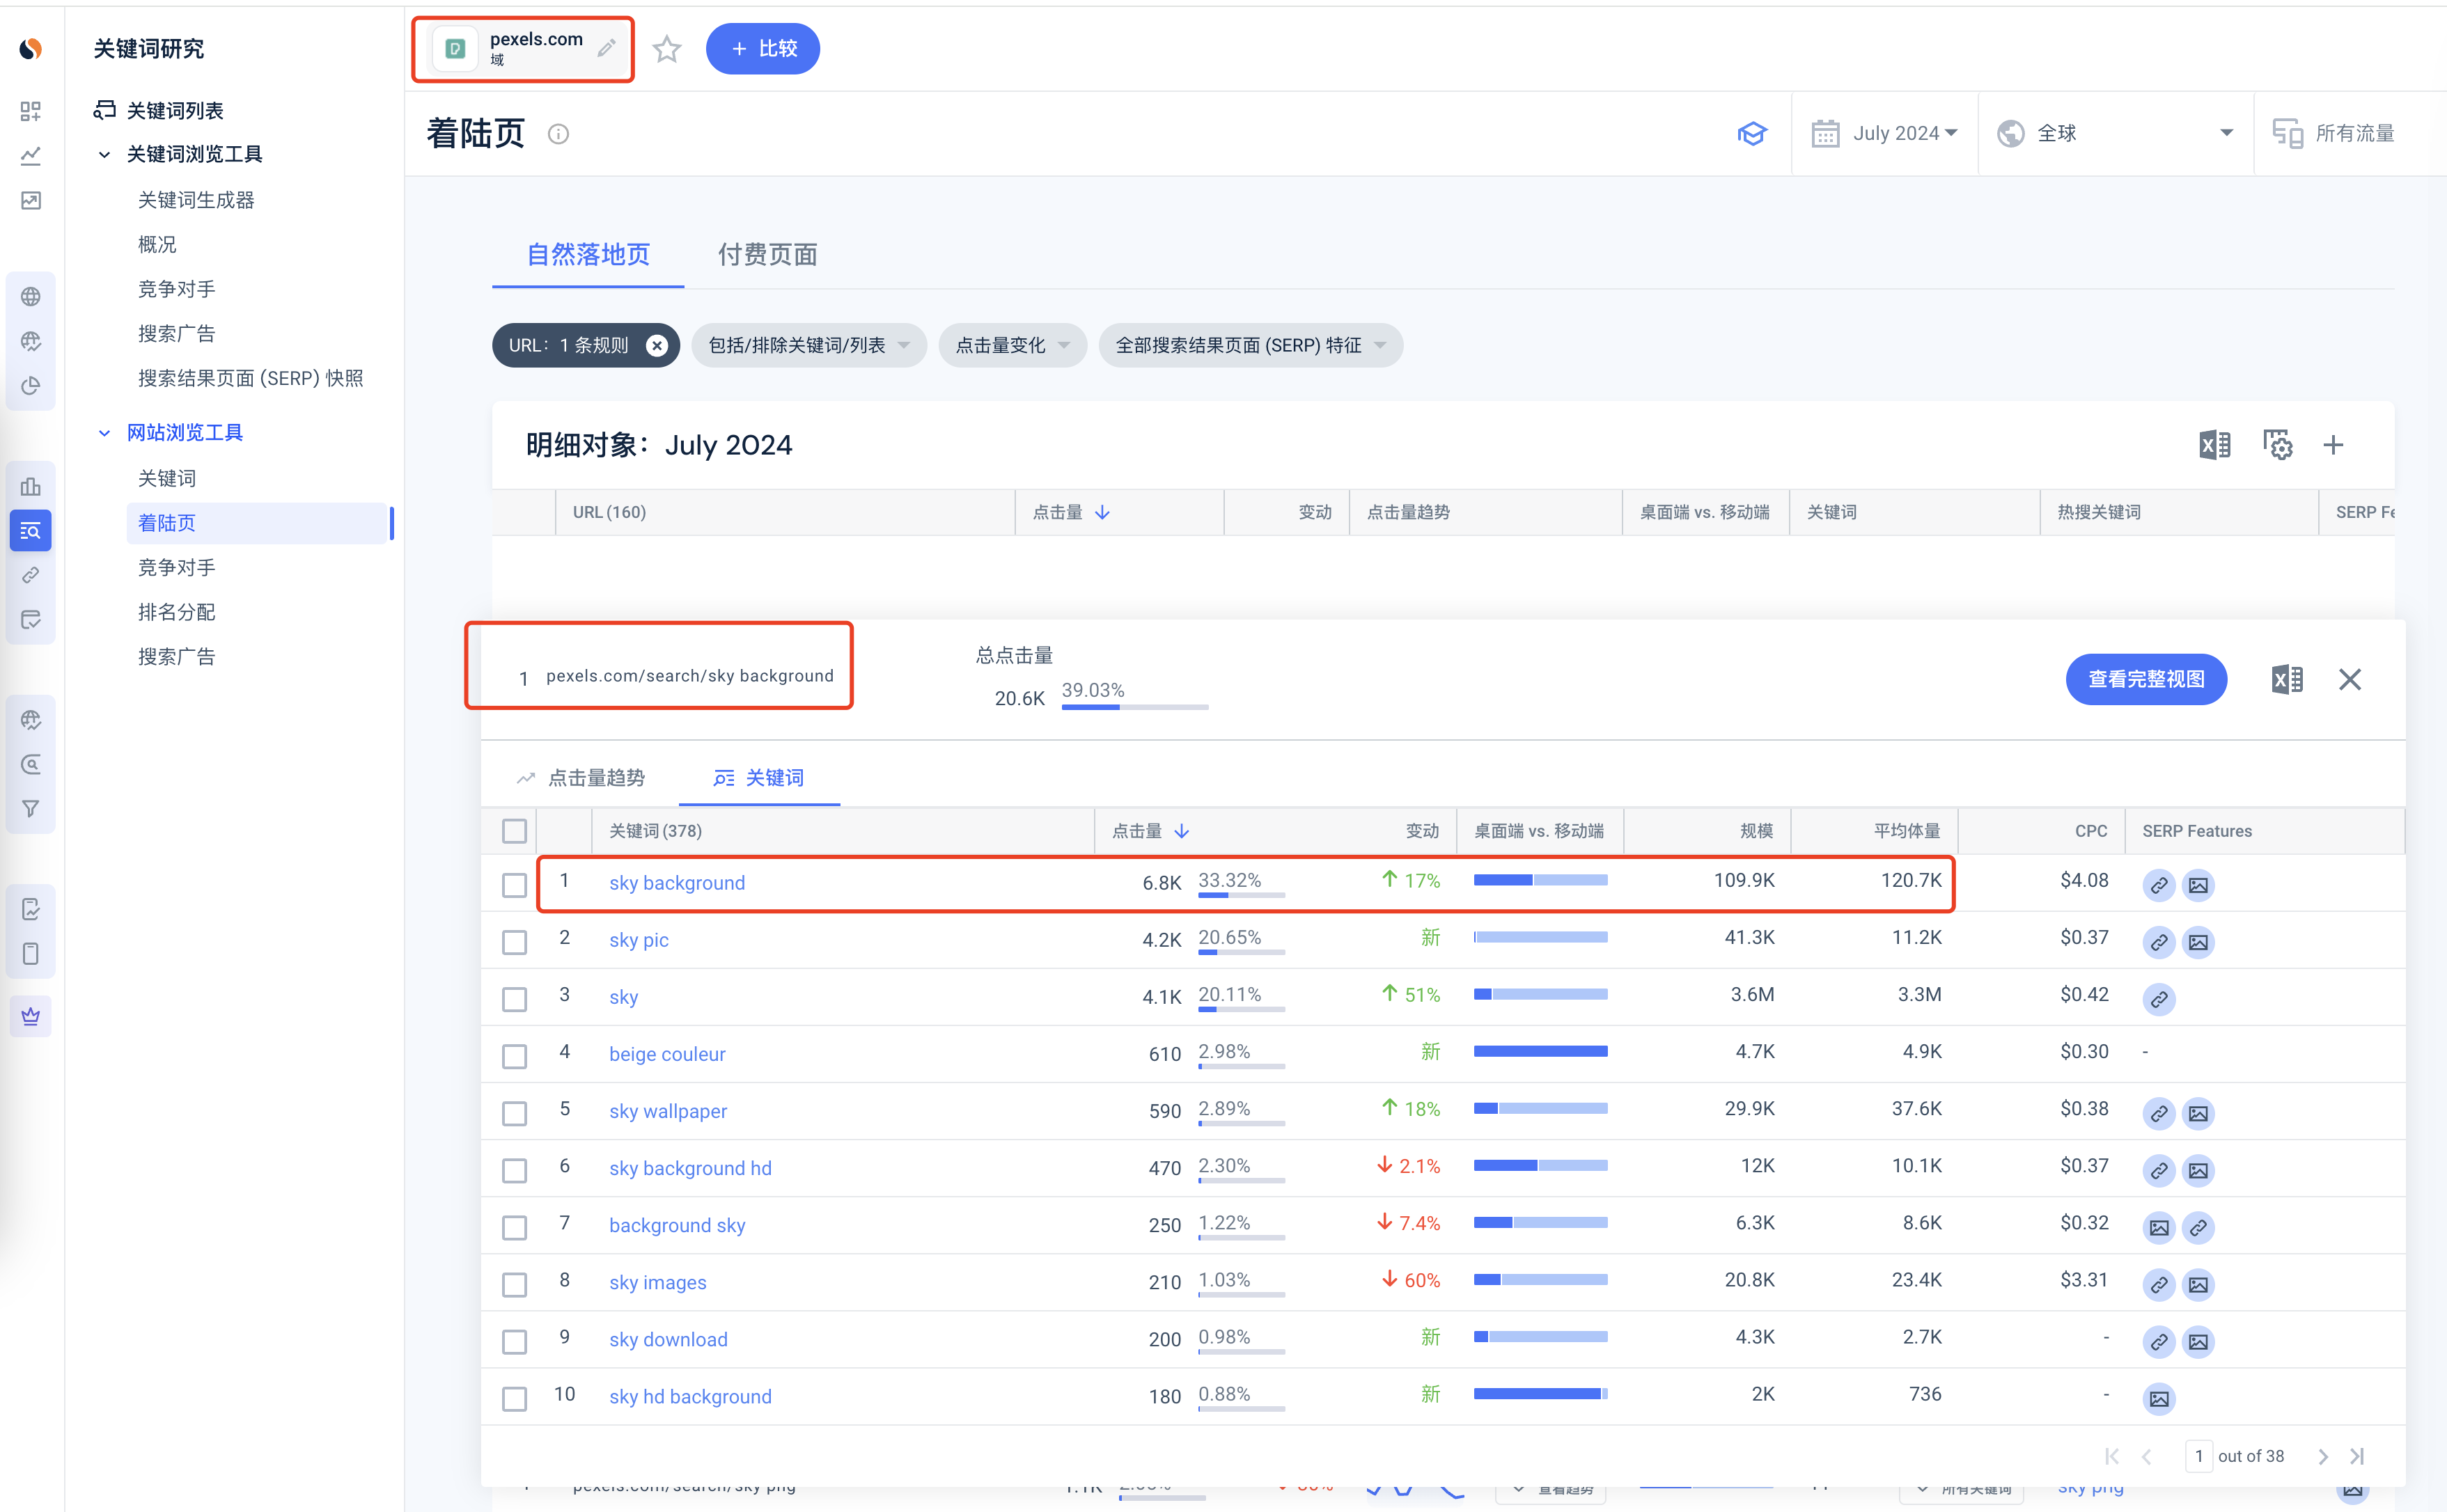Click the 比较 compare button
The width and height of the screenshot is (2447, 1512).
[763, 48]
